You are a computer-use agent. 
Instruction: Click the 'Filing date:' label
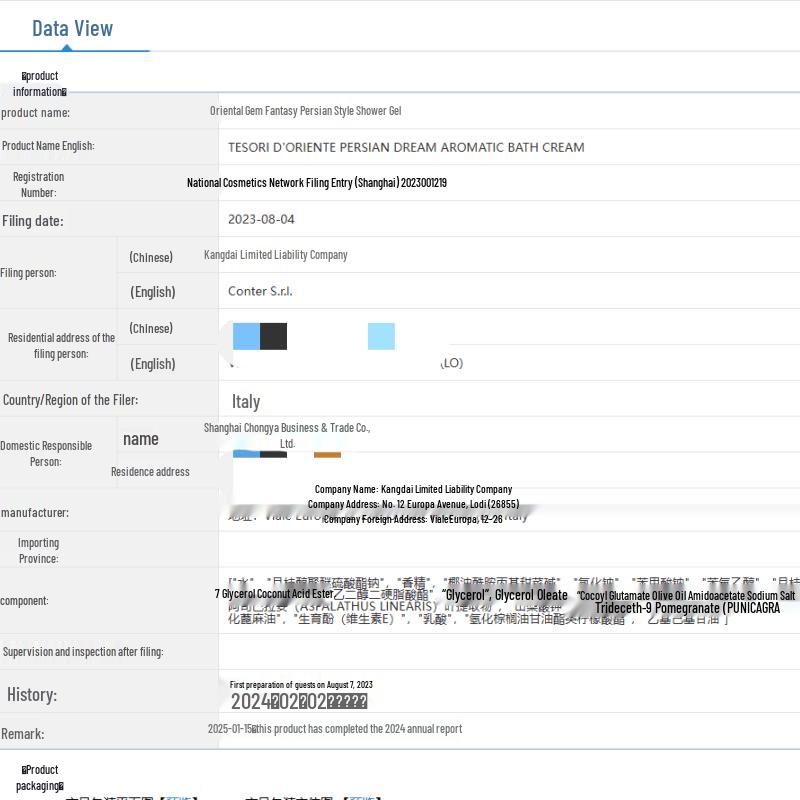point(33,221)
